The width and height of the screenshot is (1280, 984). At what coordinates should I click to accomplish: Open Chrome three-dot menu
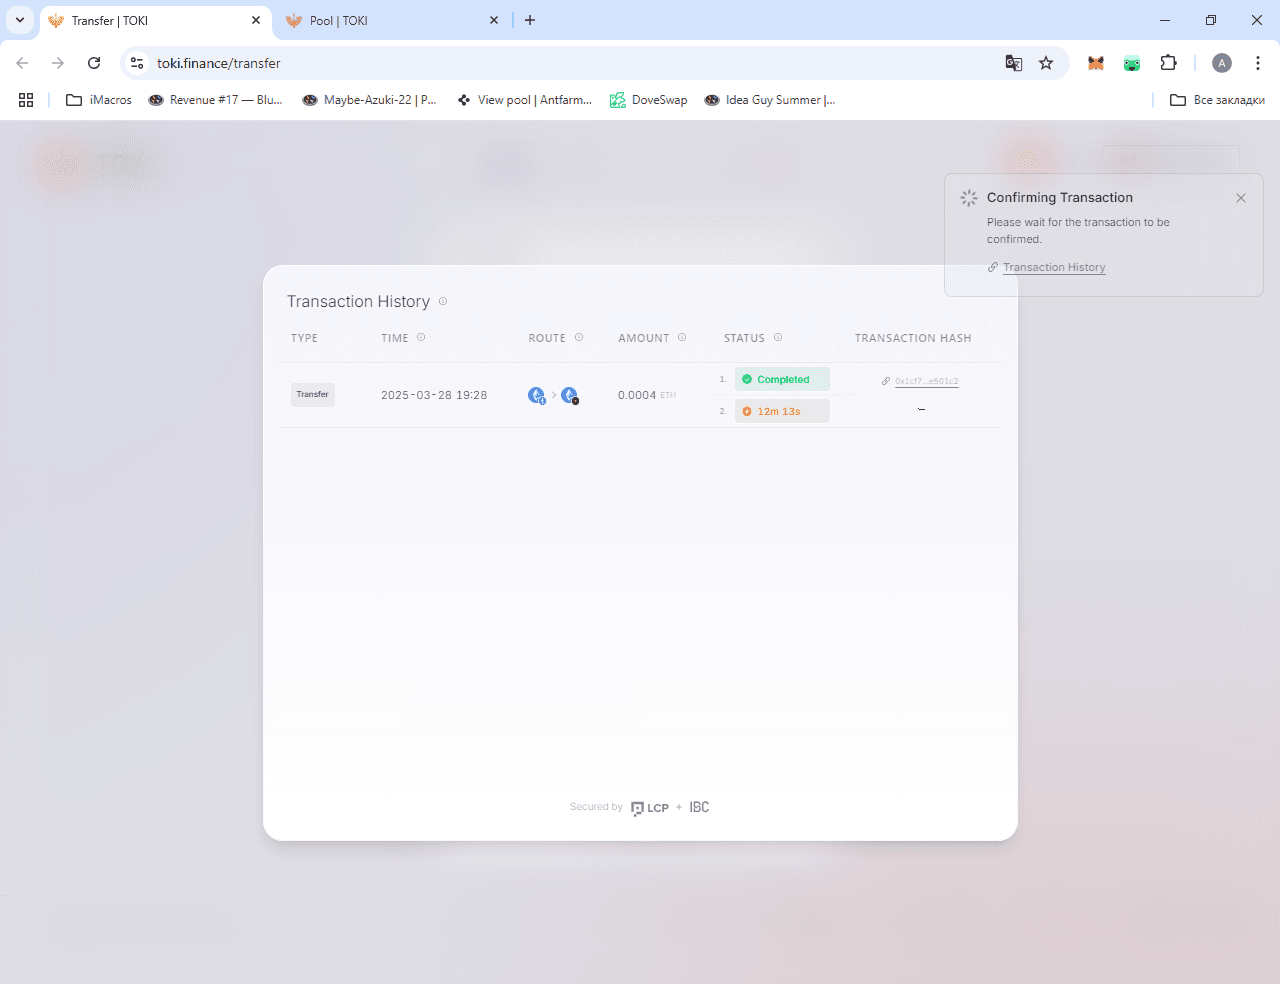(x=1258, y=63)
